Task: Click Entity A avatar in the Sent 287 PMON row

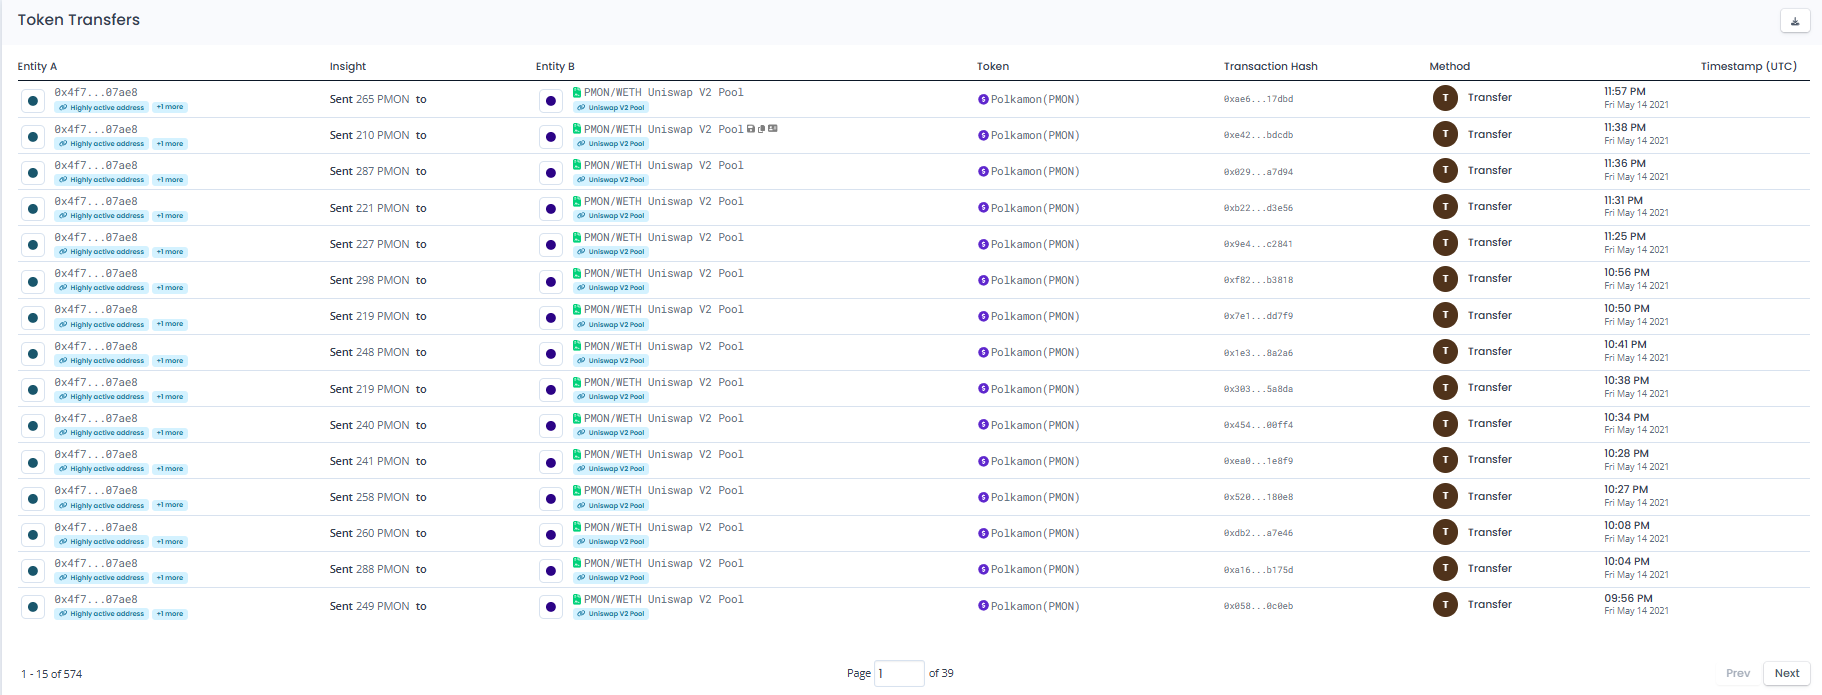Action: coord(33,173)
